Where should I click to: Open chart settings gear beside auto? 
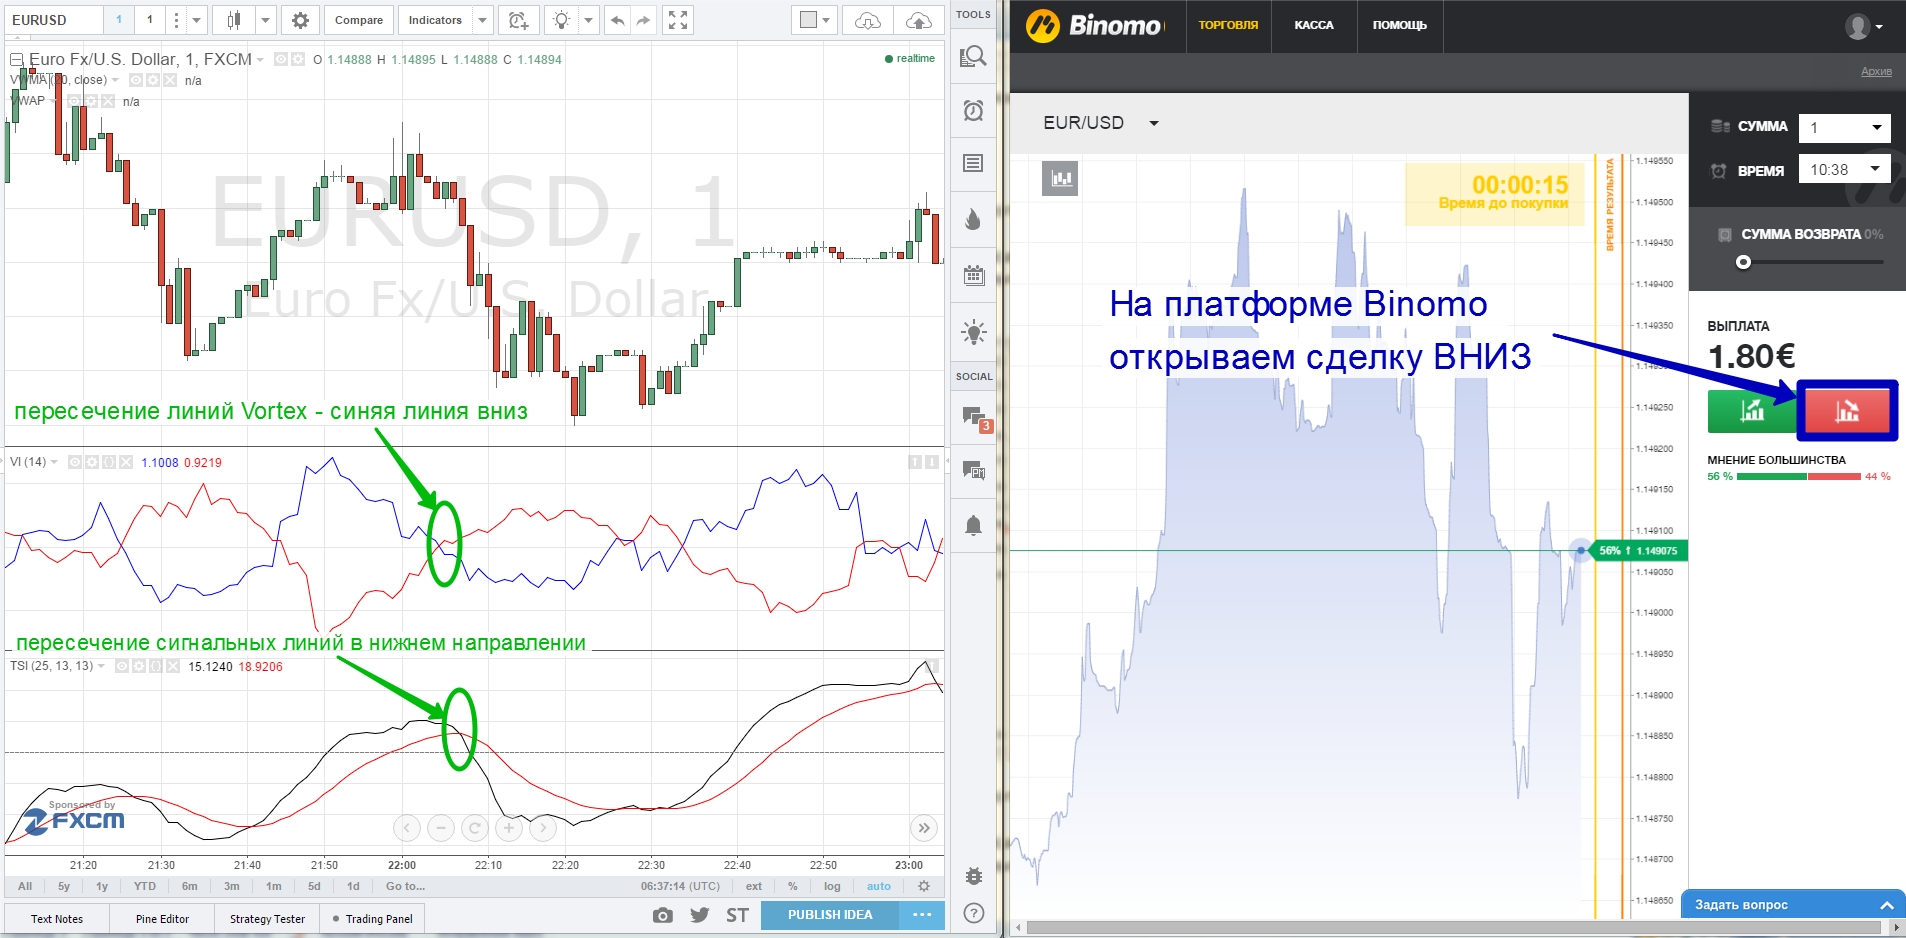(x=924, y=886)
